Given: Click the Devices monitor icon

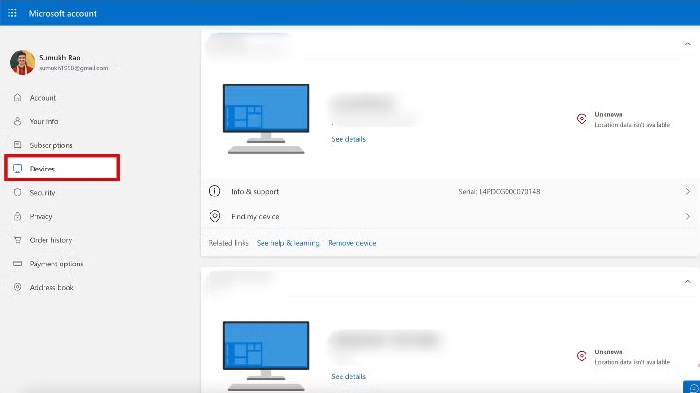Looking at the screenshot, I should pyautogui.click(x=17, y=168).
